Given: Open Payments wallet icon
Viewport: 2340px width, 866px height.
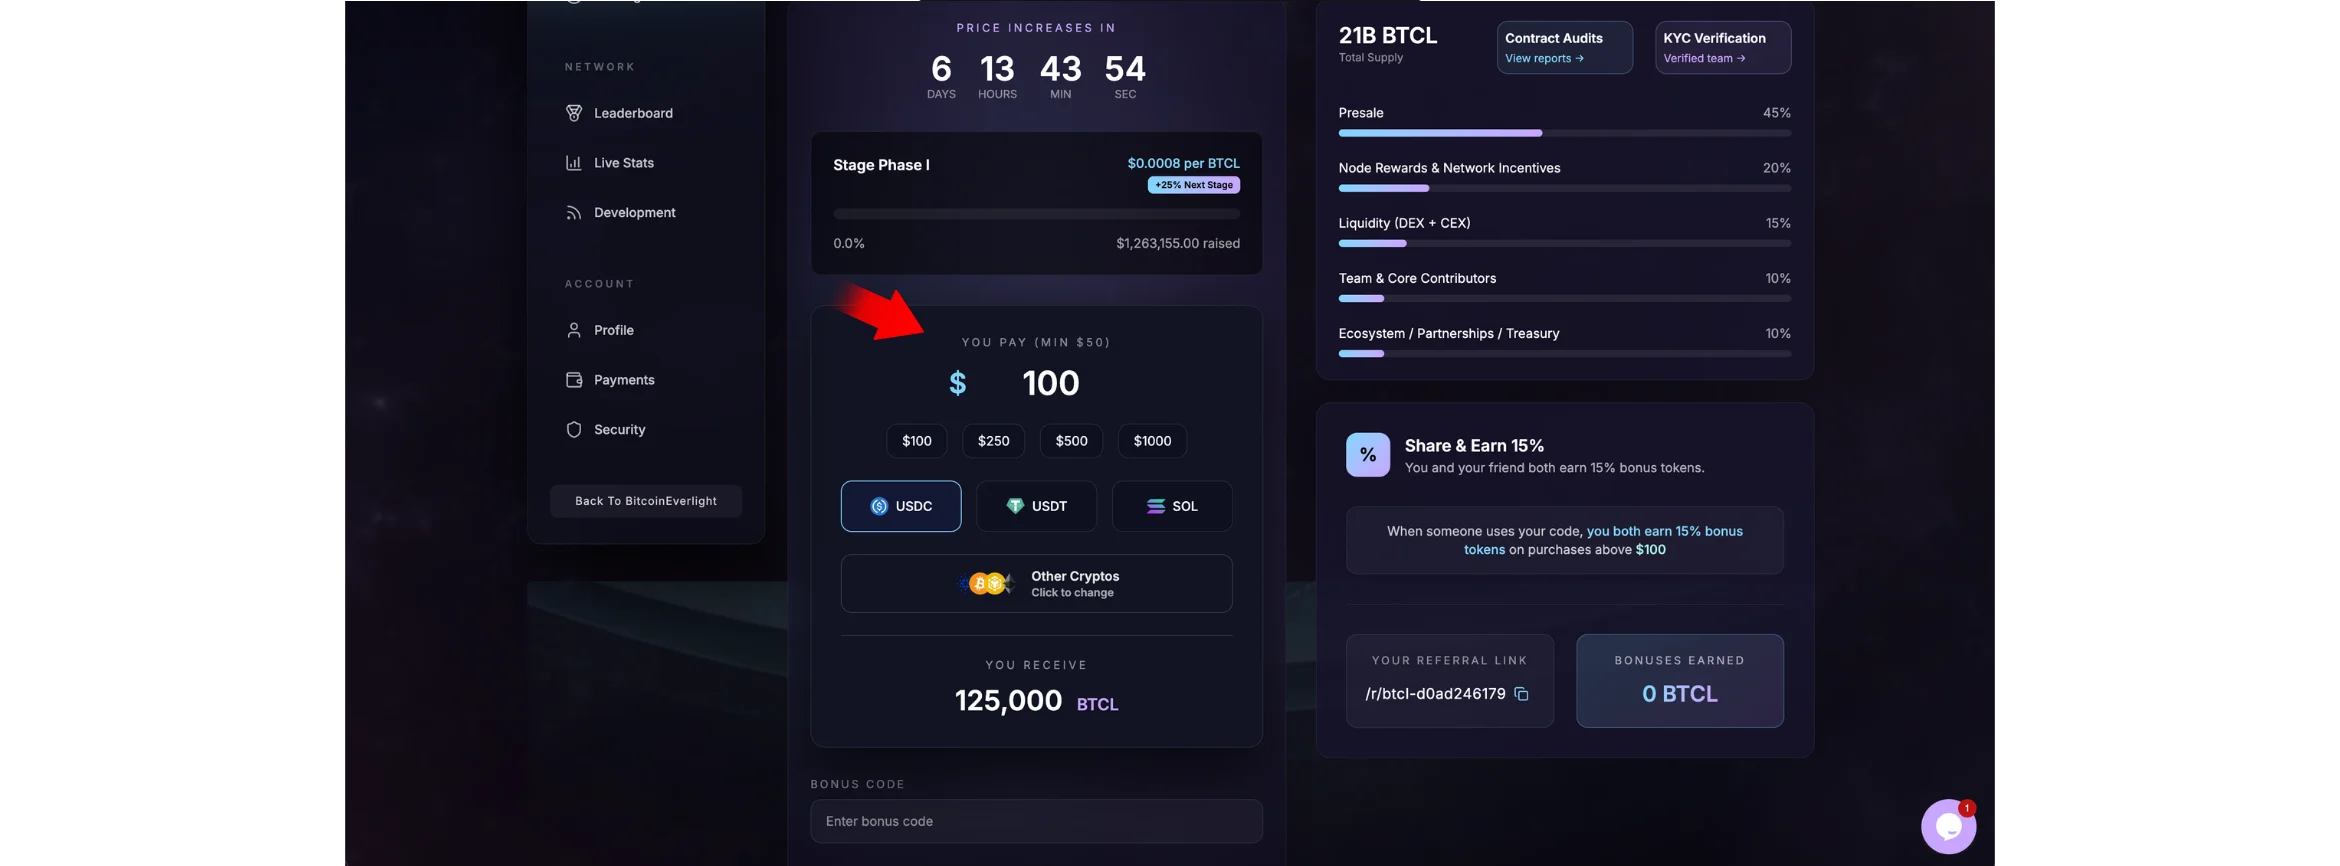Looking at the screenshot, I should click(574, 380).
